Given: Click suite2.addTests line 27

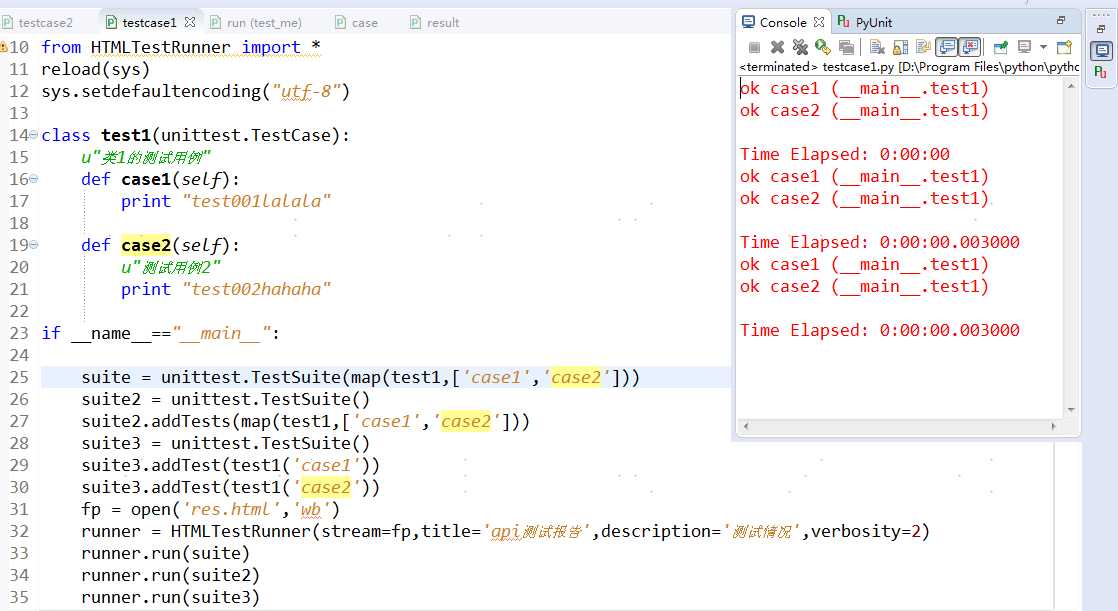Looking at the screenshot, I should pos(305,421).
